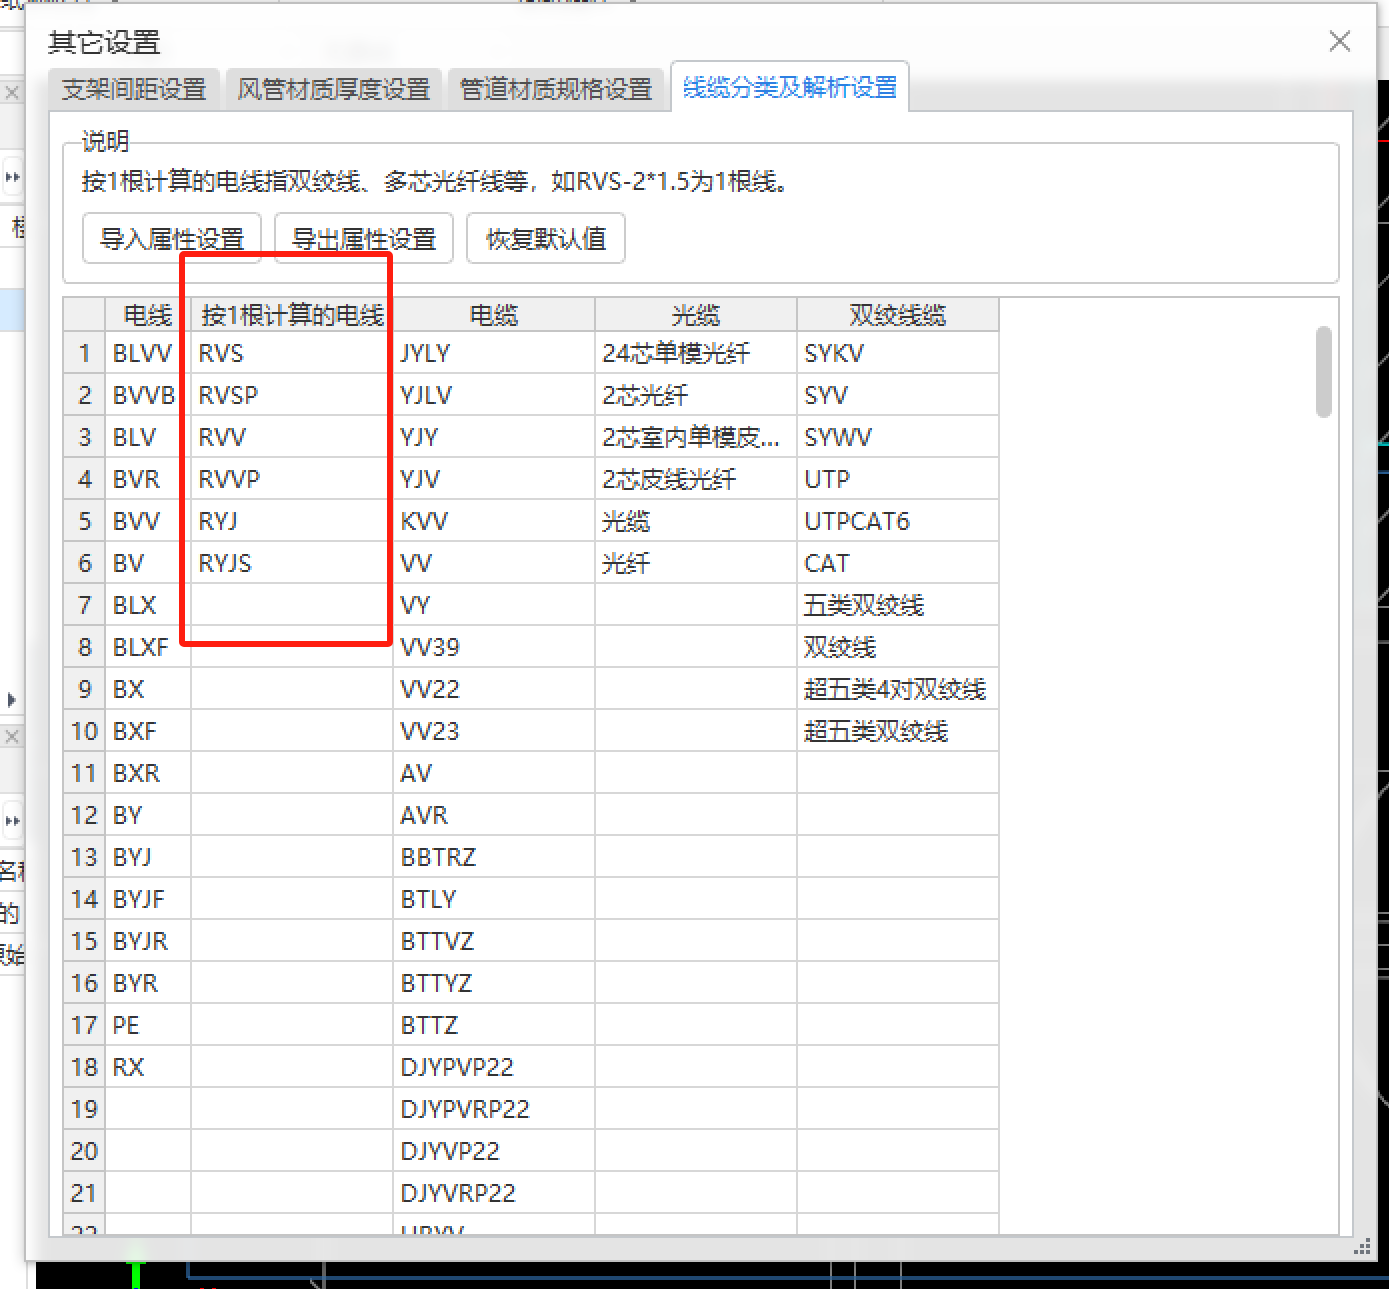Screen dimensions: 1389x1289
Task: Open the 风管材质厚度设置 tab
Action: pos(333,89)
